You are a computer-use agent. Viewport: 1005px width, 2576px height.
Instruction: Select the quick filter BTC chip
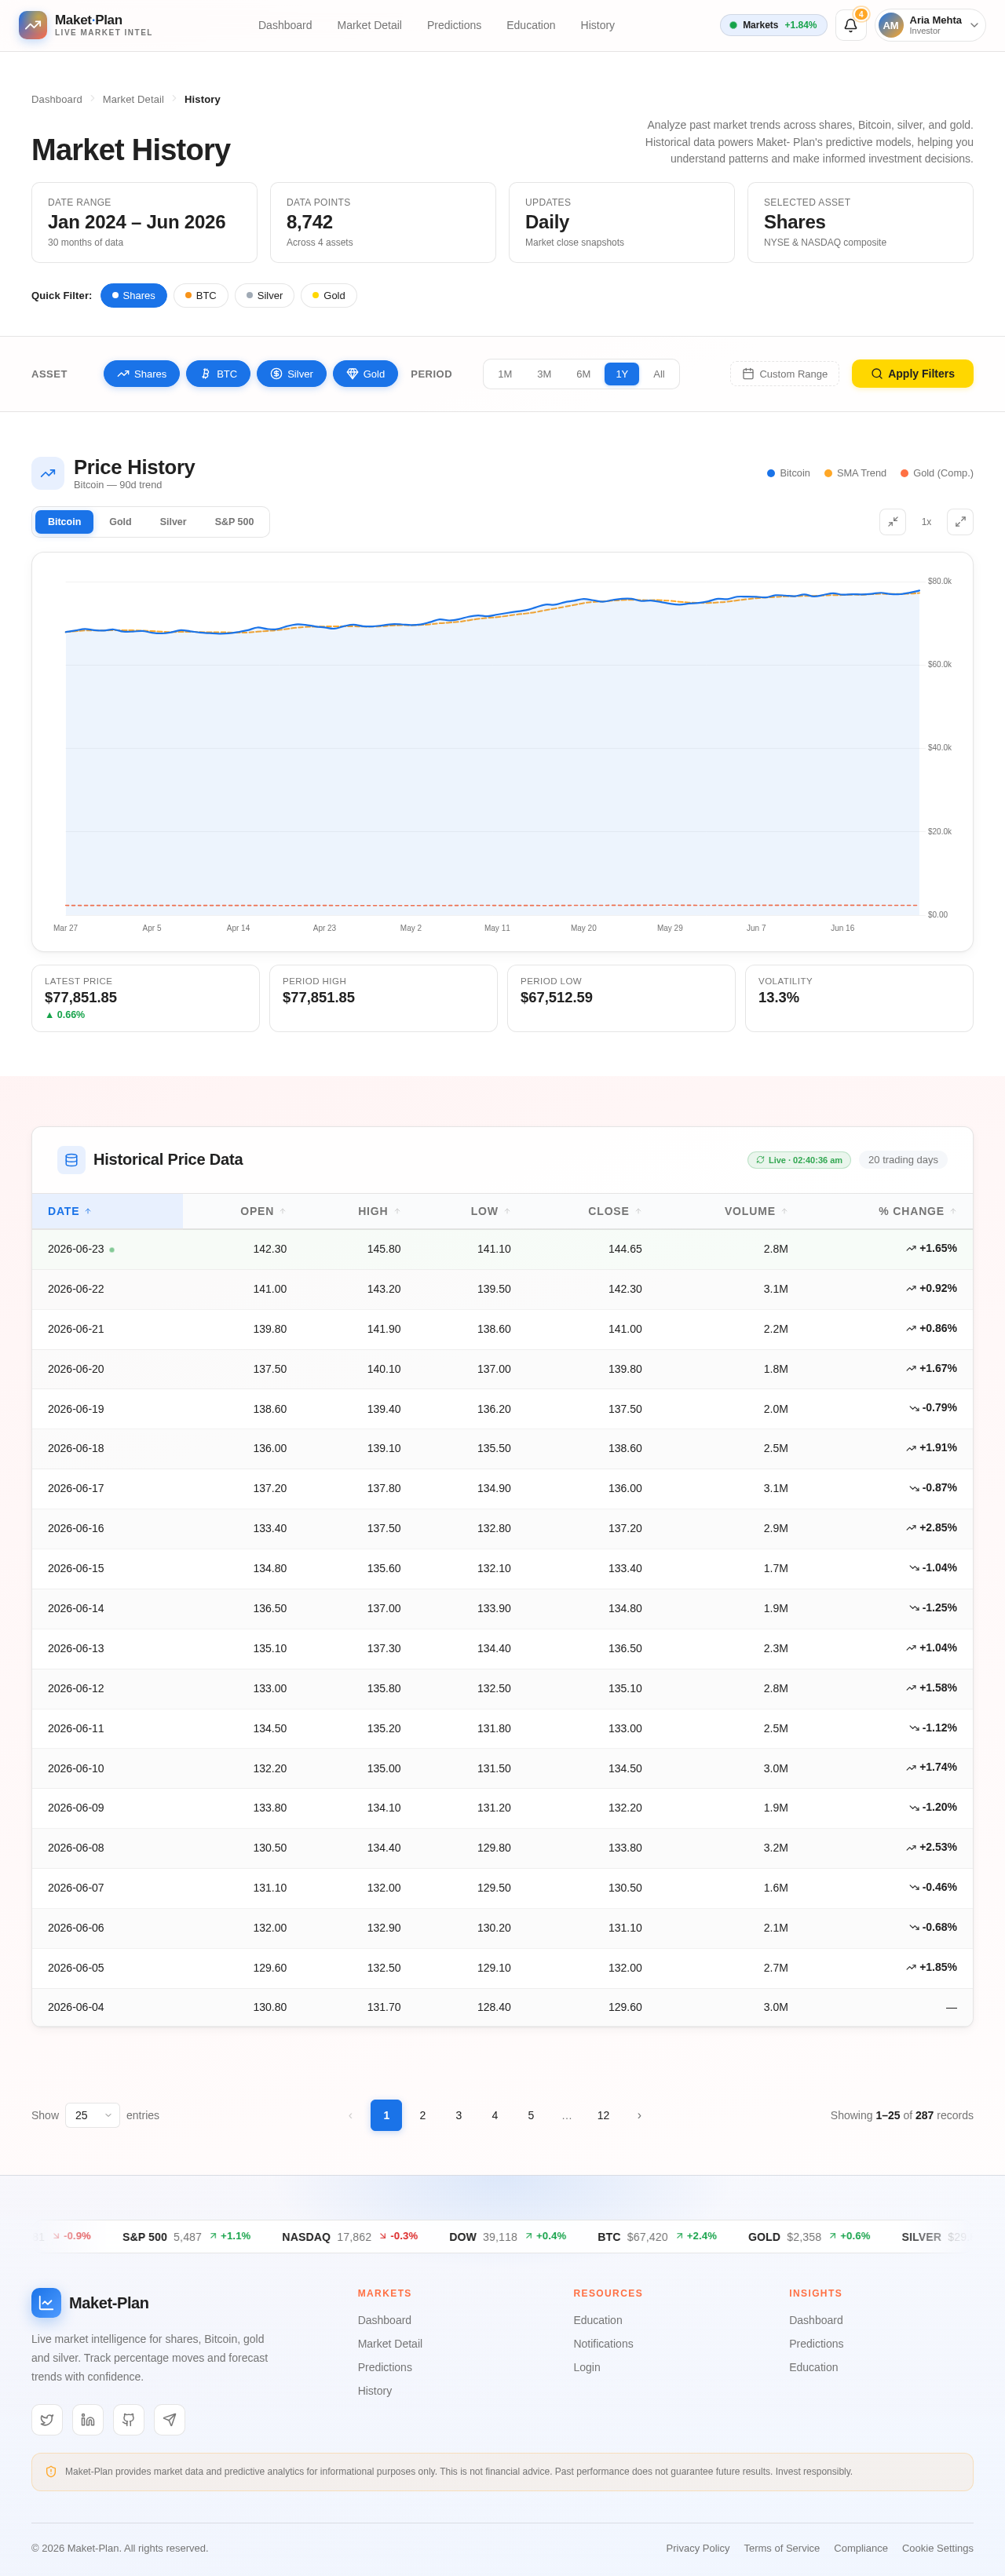point(201,296)
